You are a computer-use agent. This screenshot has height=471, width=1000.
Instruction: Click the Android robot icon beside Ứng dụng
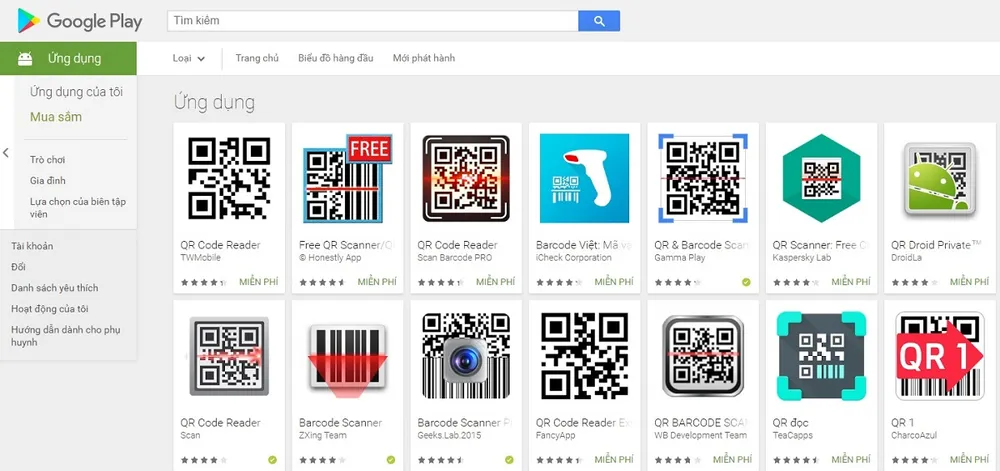tap(26, 59)
